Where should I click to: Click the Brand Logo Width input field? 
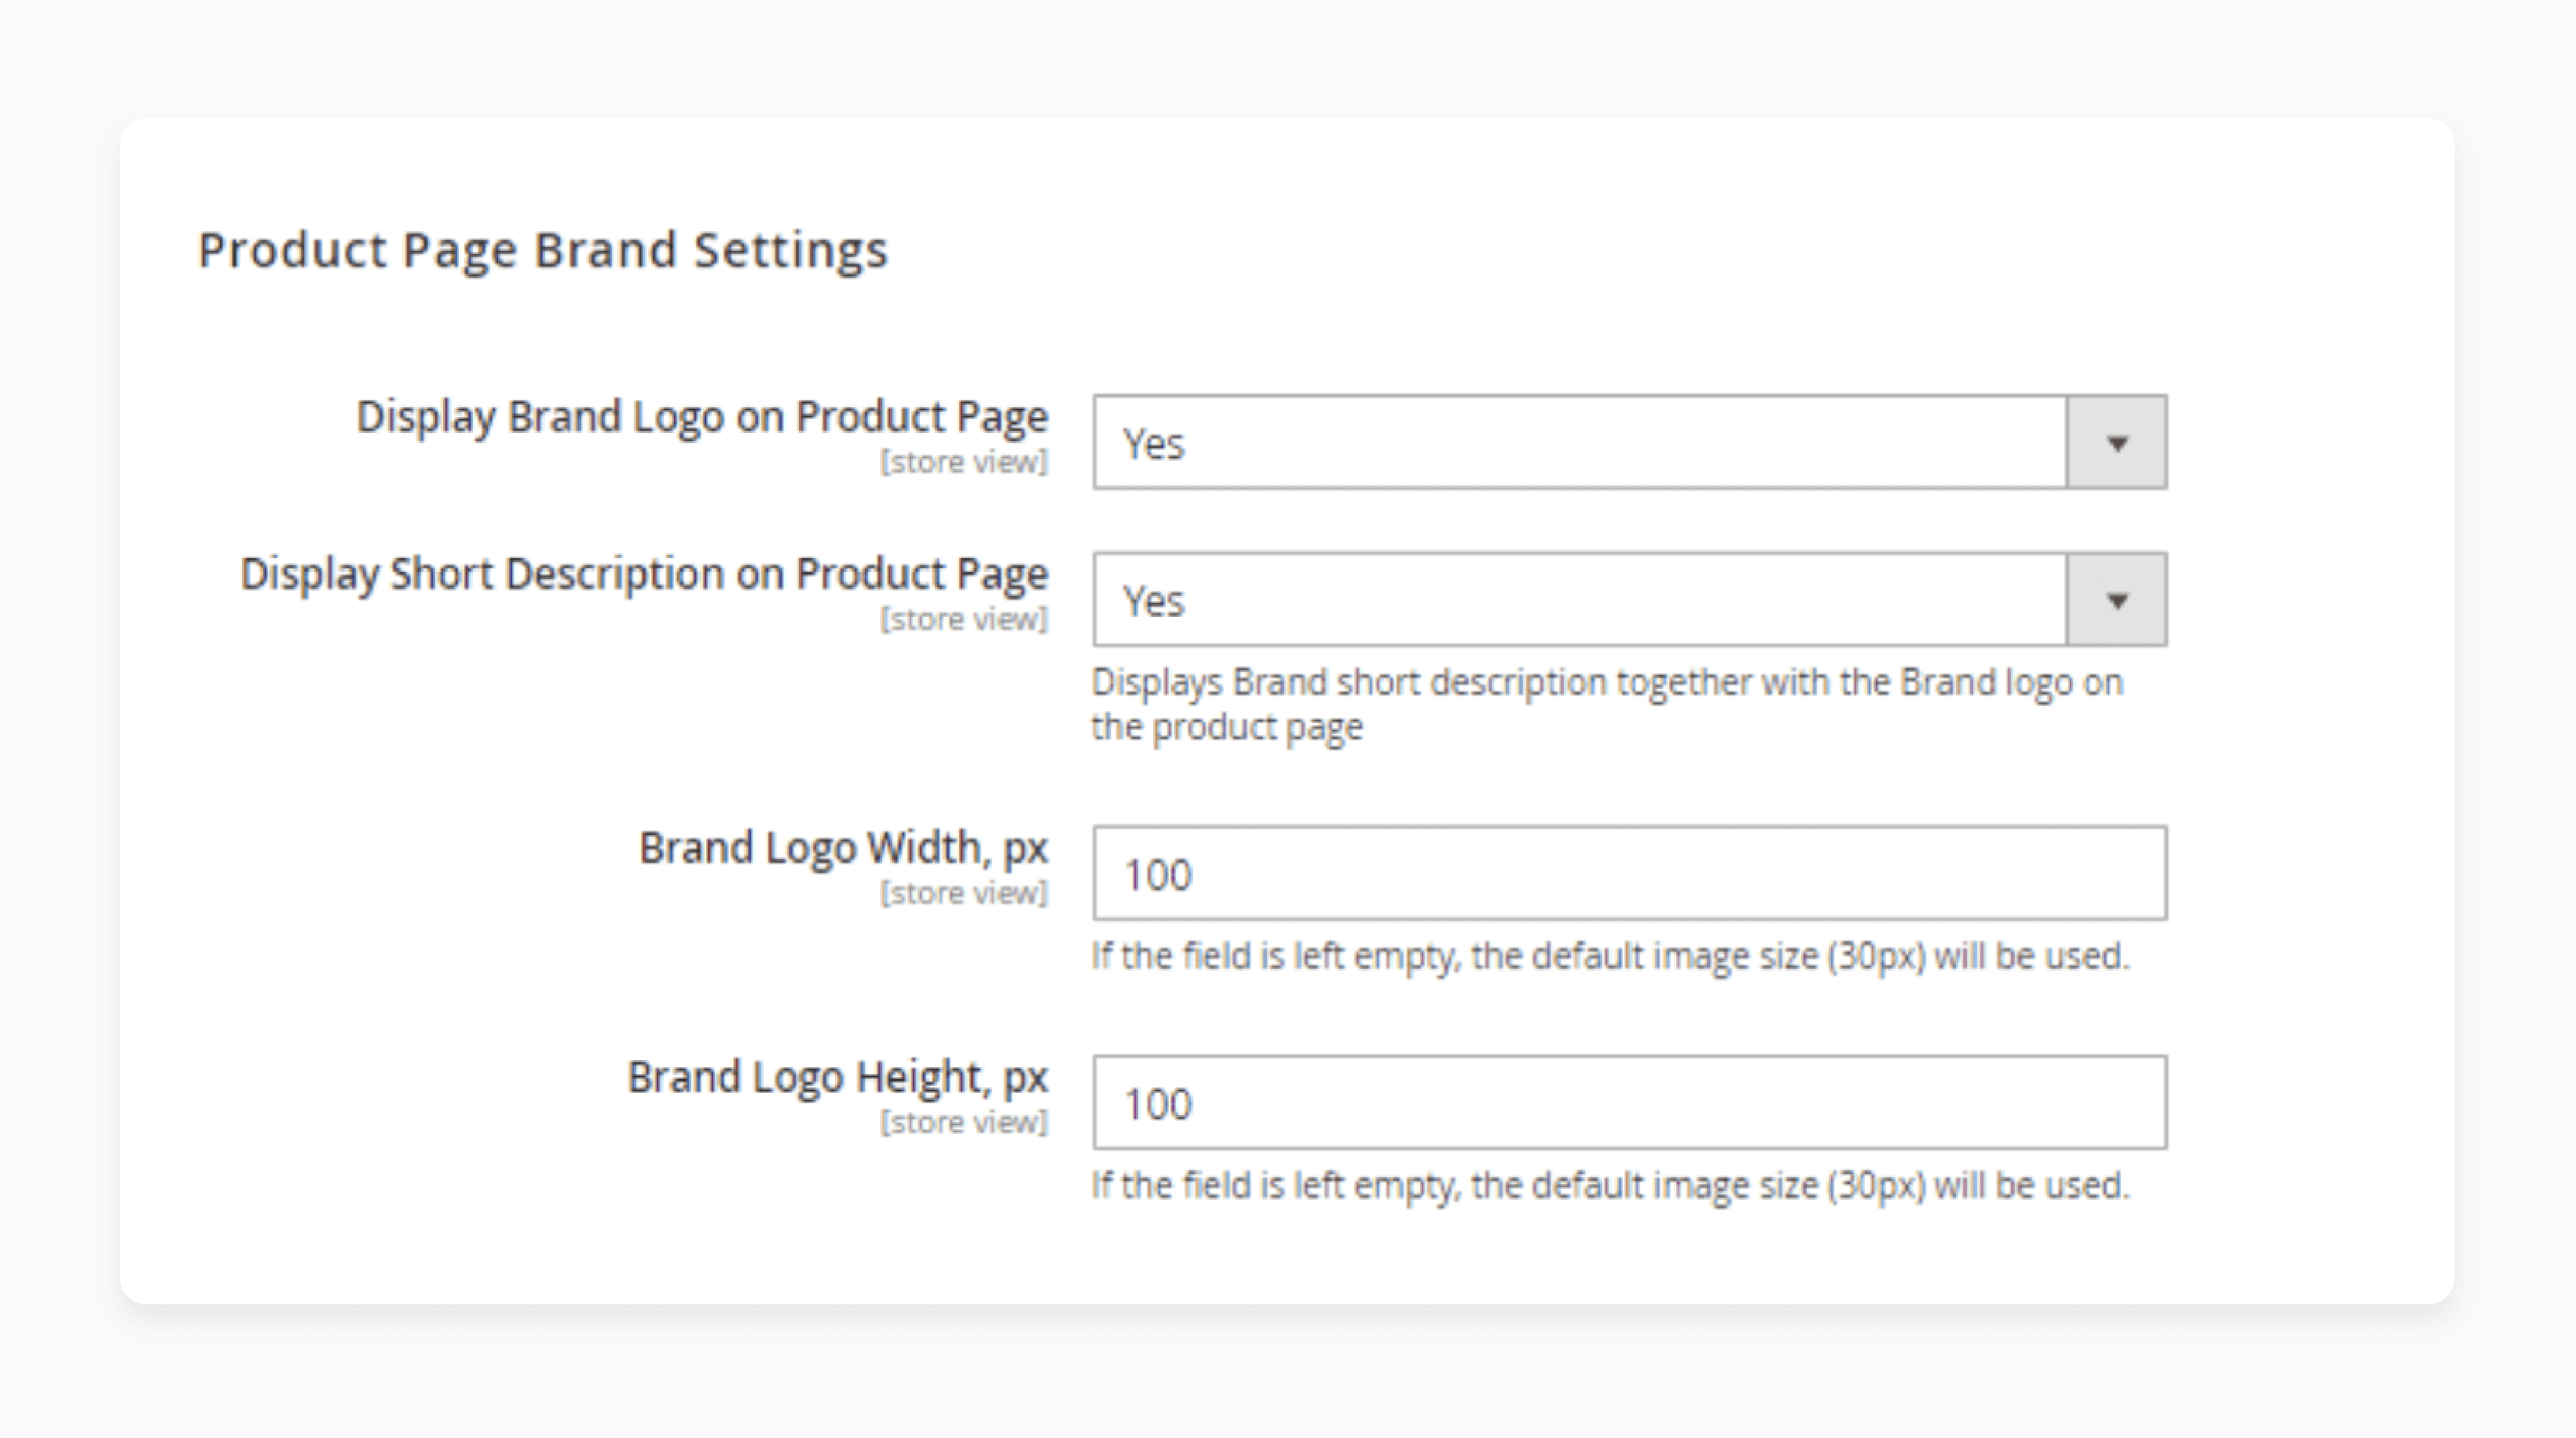[1629, 873]
